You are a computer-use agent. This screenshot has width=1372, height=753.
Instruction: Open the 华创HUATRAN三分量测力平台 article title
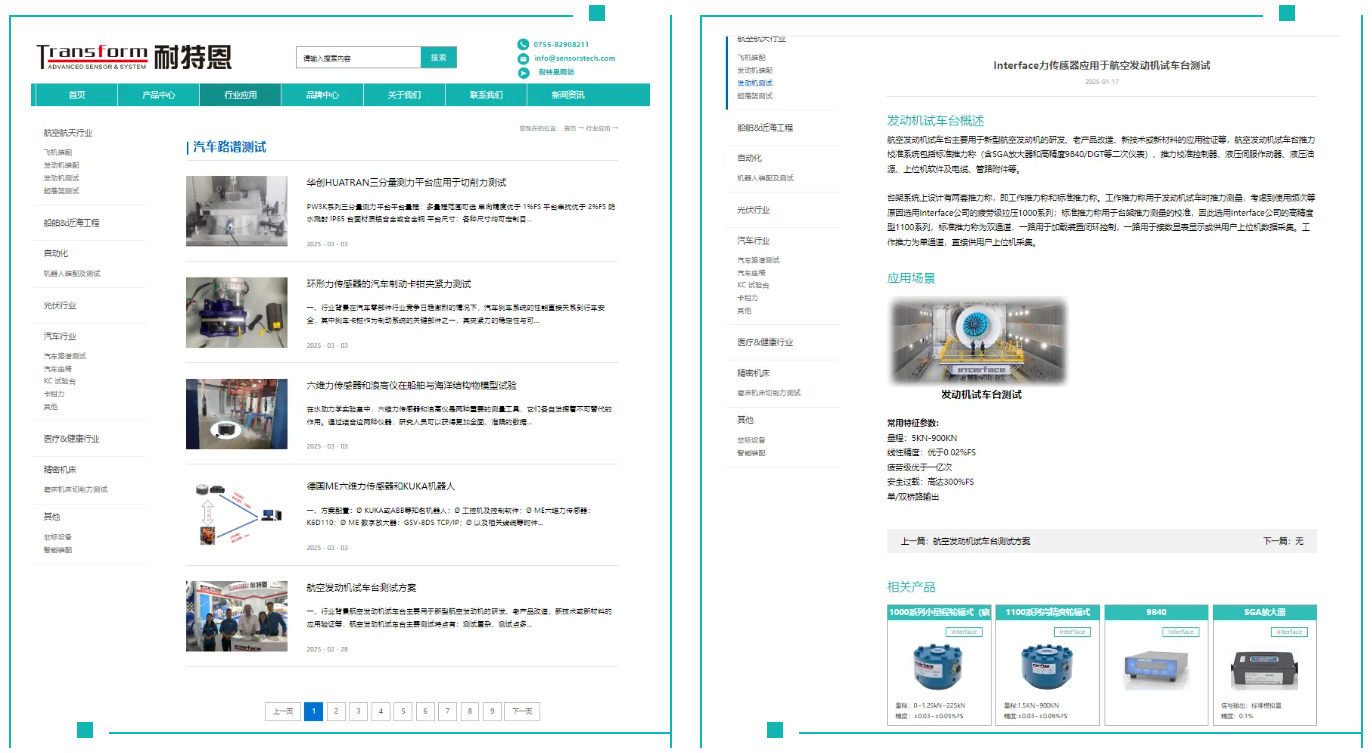[406, 183]
